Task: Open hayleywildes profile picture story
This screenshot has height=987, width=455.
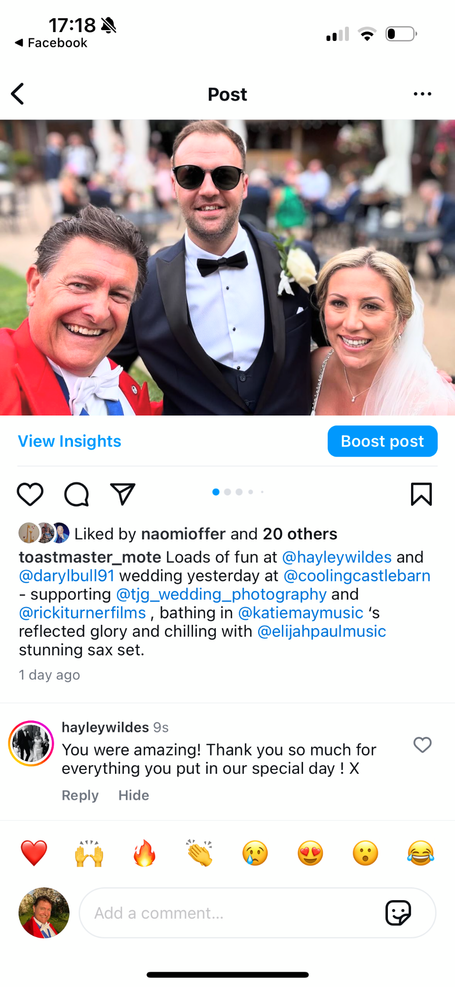Action: click(31, 743)
